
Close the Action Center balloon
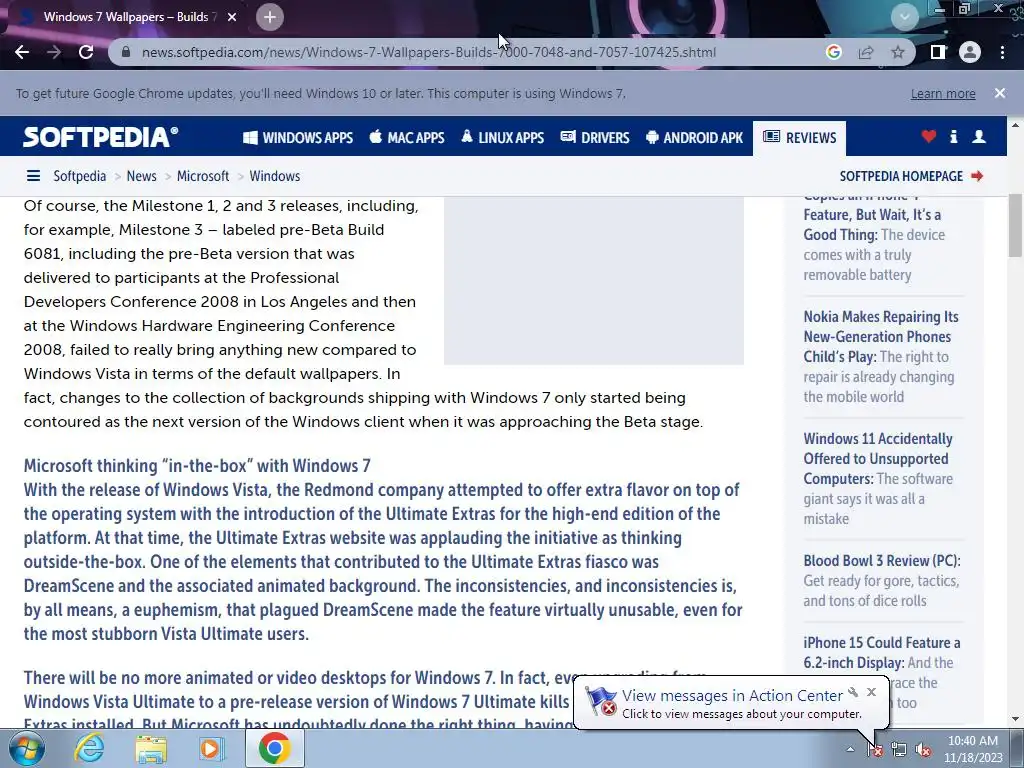(x=871, y=692)
